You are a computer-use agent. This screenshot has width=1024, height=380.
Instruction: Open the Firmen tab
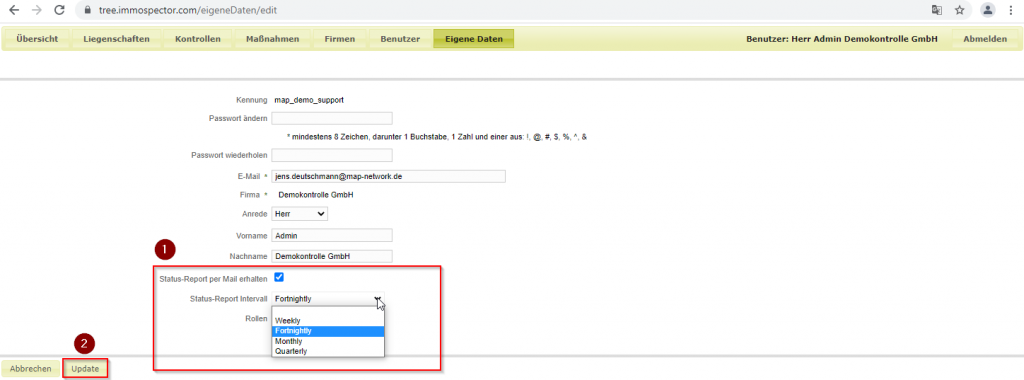coord(340,39)
